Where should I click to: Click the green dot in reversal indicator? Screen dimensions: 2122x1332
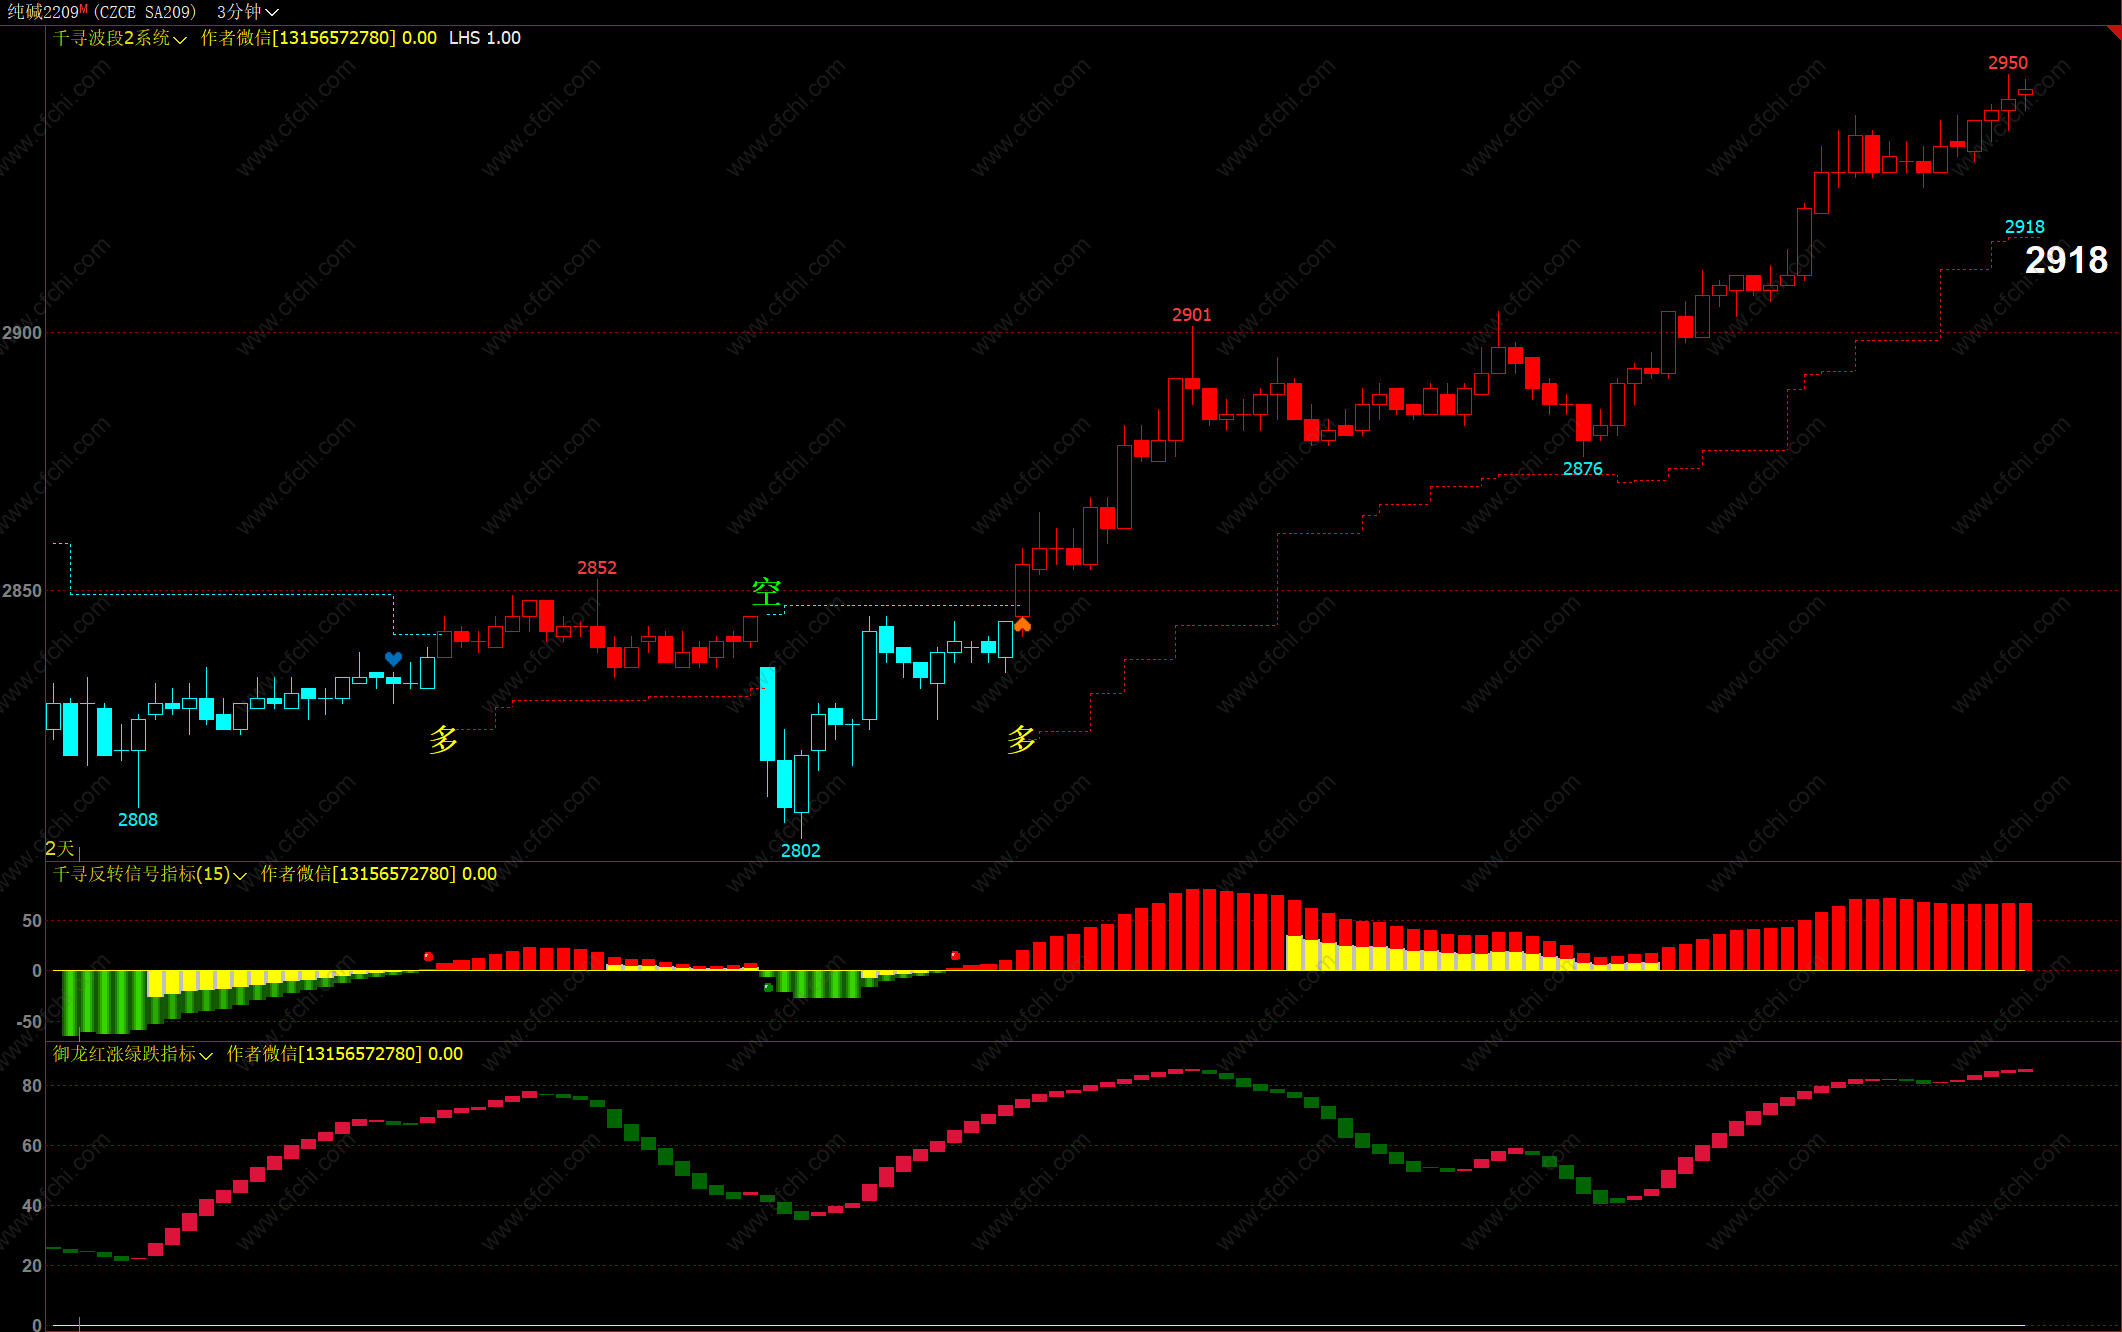[x=768, y=987]
